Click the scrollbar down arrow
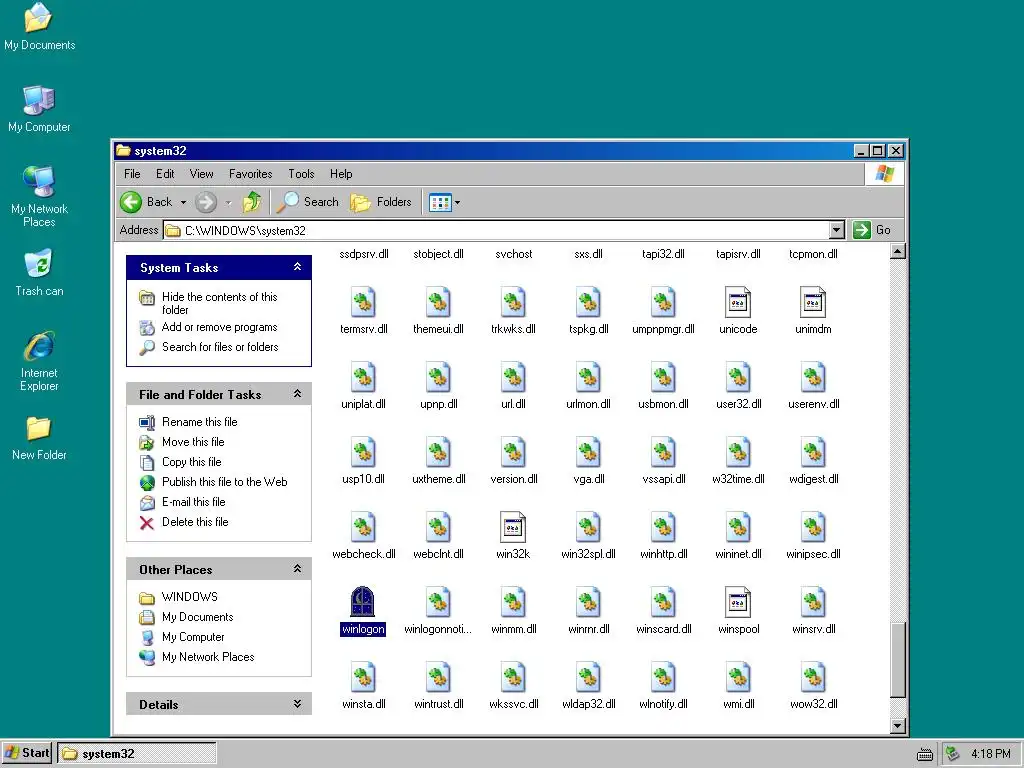 (x=898, y=726)
